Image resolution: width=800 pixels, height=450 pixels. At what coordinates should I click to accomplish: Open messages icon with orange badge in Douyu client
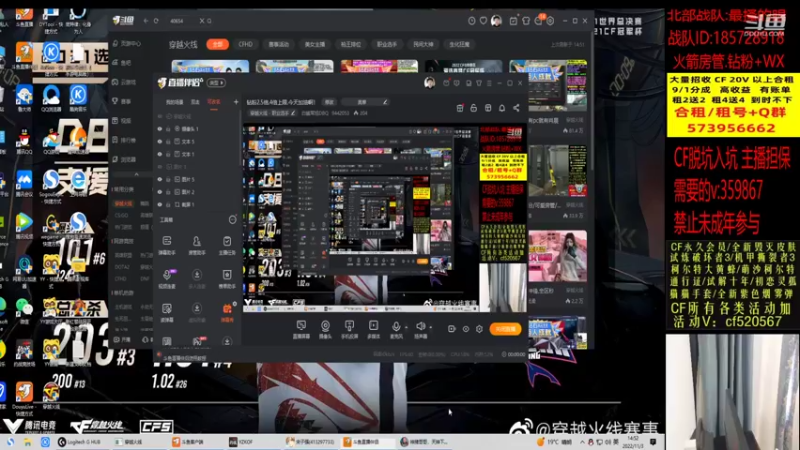point(539,20)
